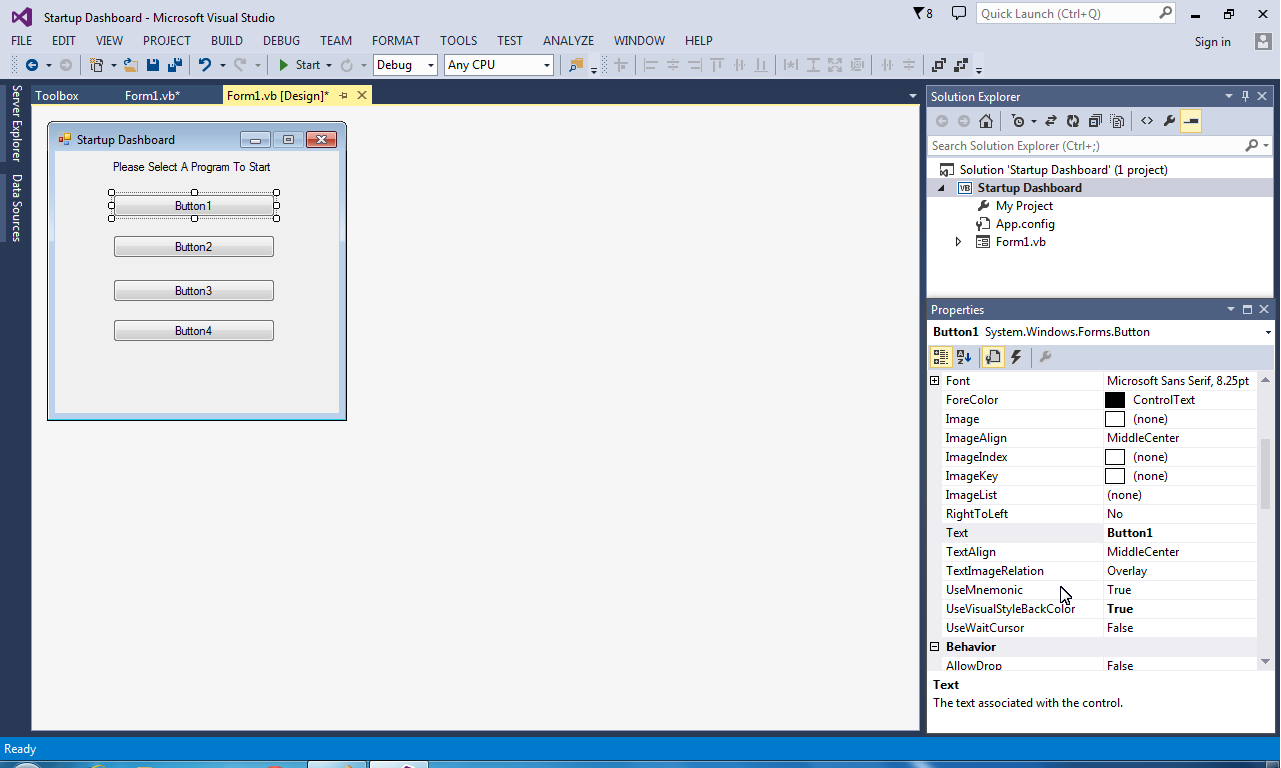Click the Send to Back layout icon

[961, 65]
